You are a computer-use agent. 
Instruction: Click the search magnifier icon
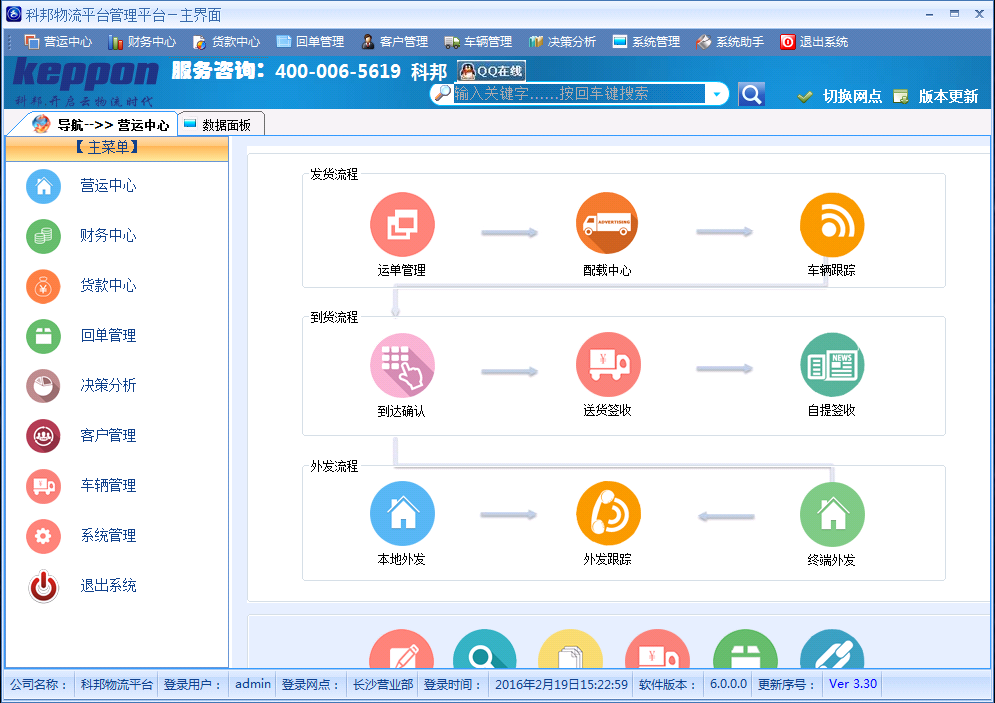click(x=751, y=92)
